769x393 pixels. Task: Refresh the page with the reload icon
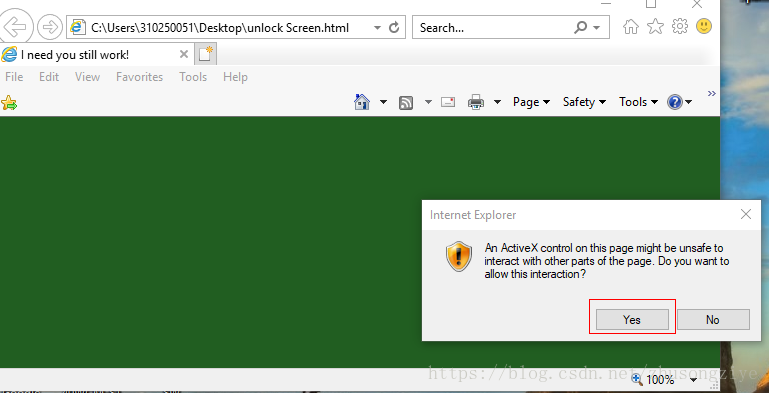point(394,28)
